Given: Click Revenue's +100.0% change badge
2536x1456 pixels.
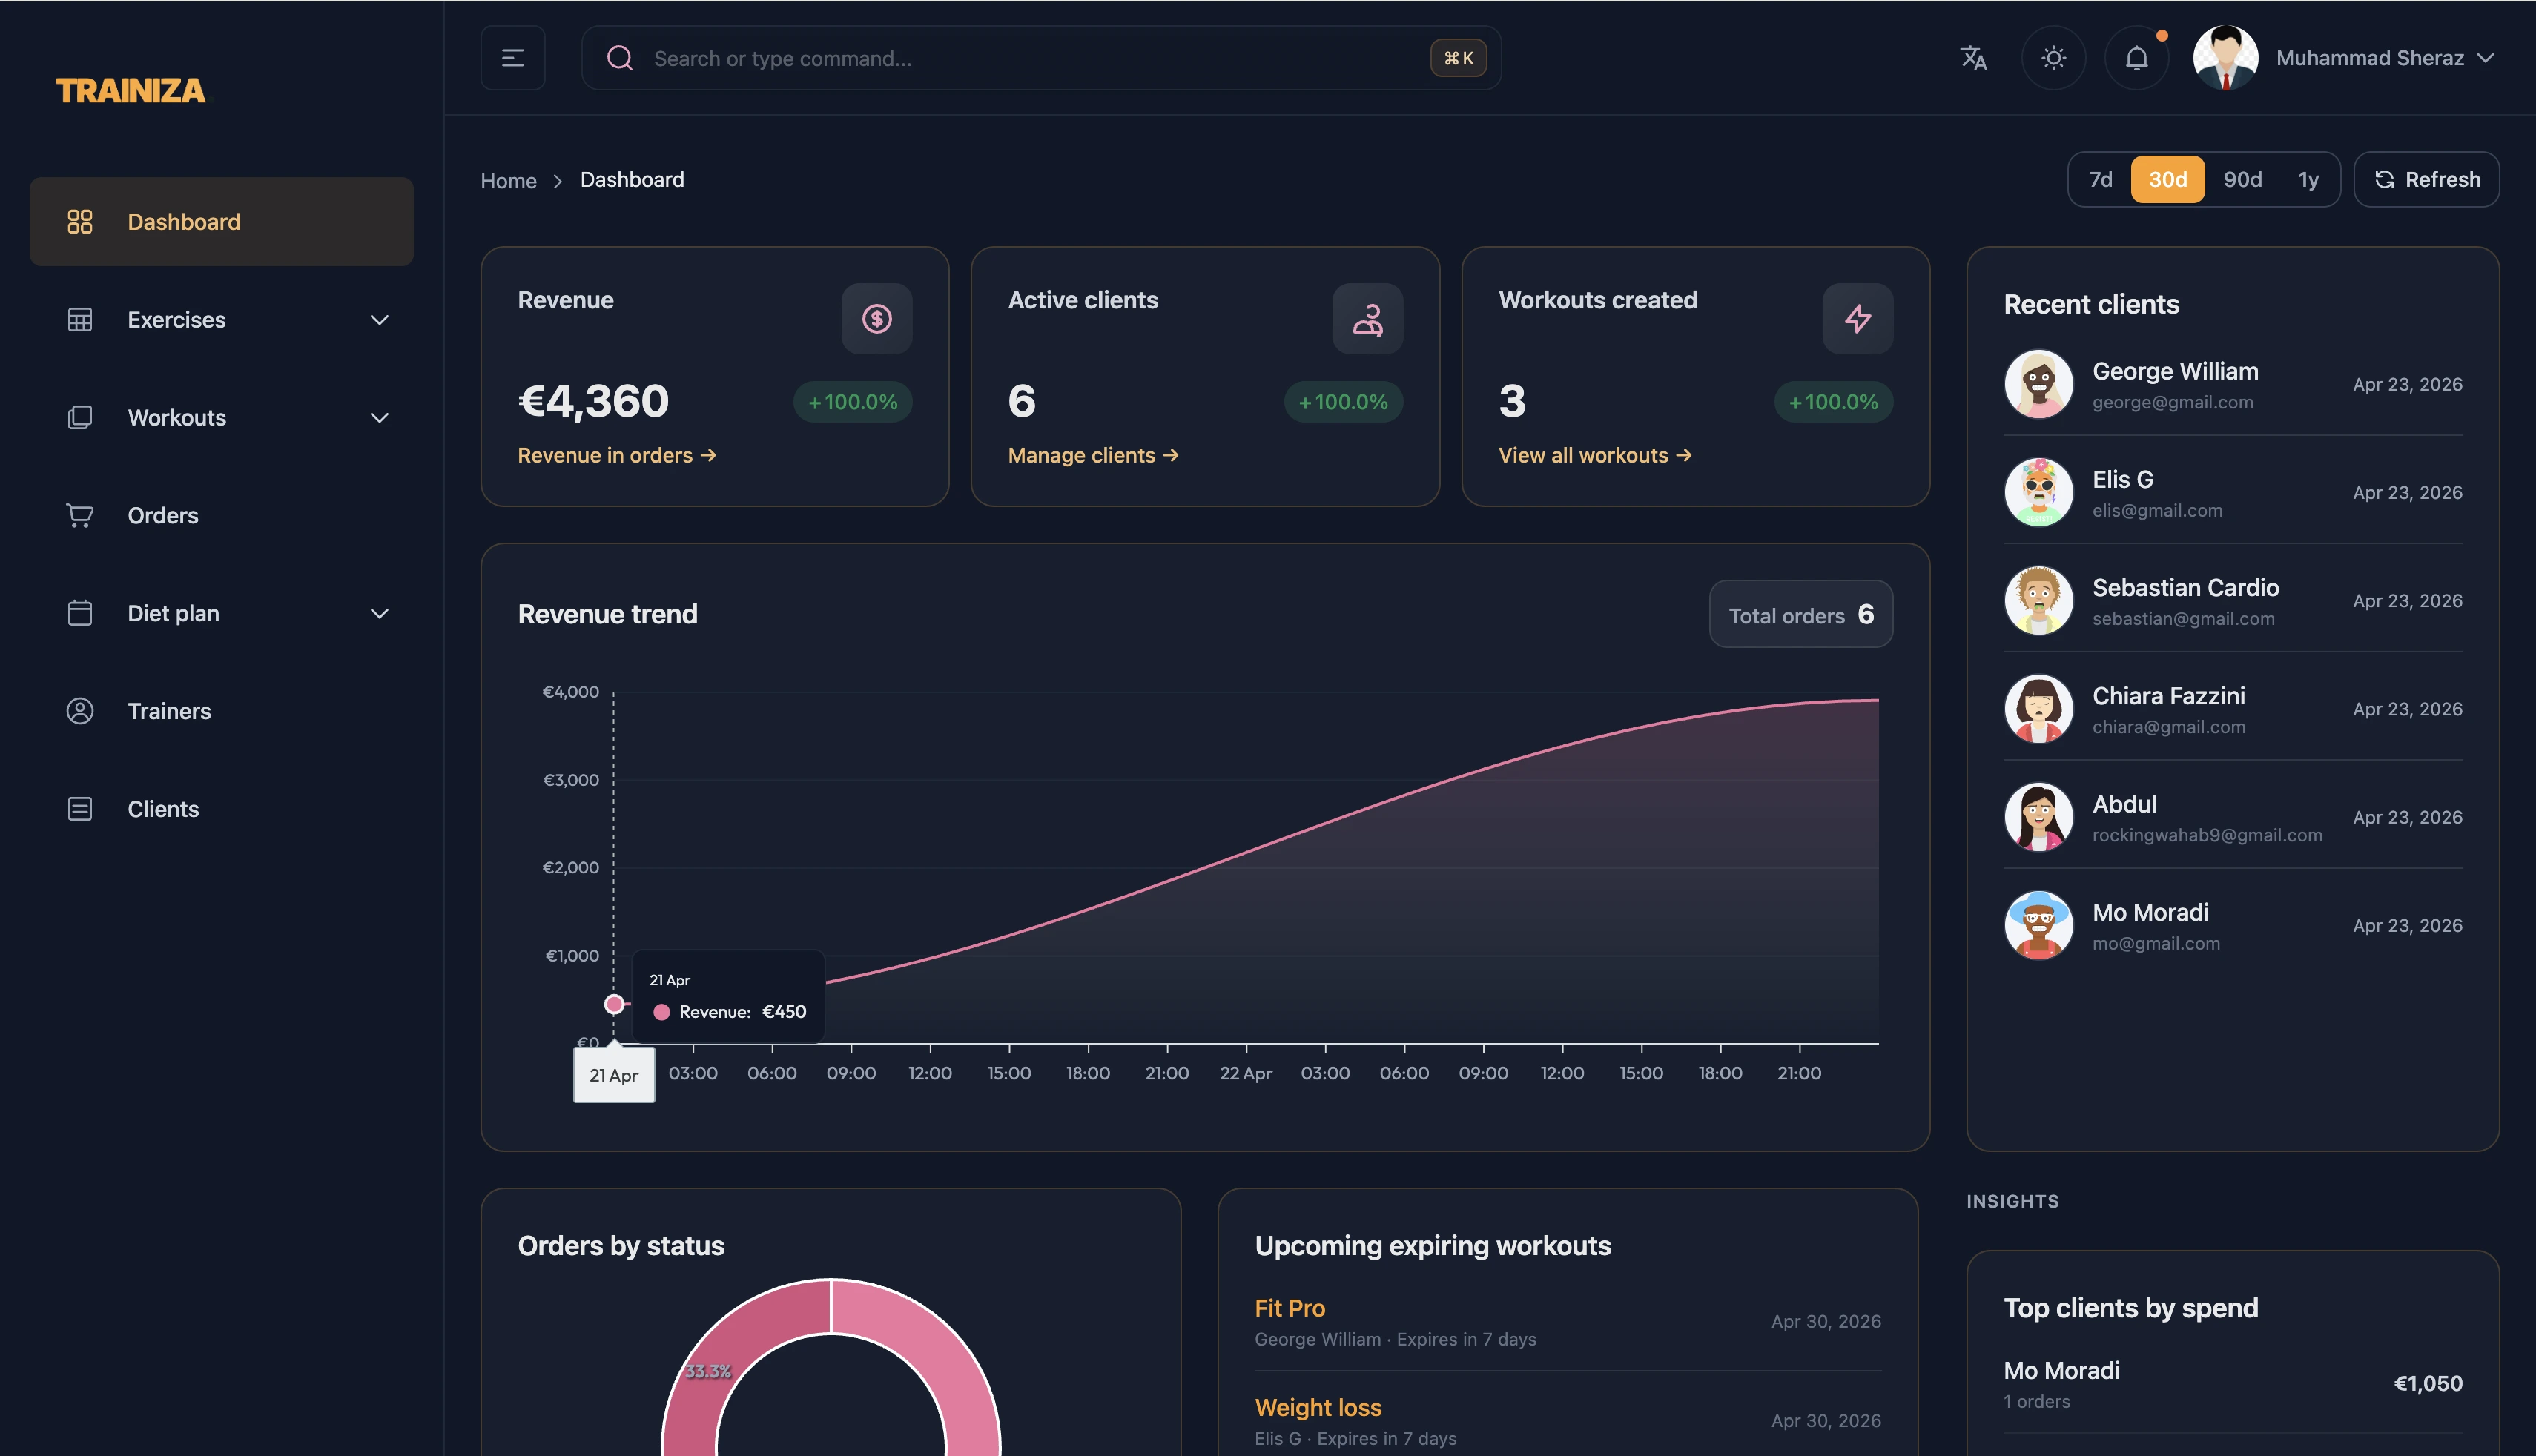Looking at the screenshot, I should [x=853, y=402].
